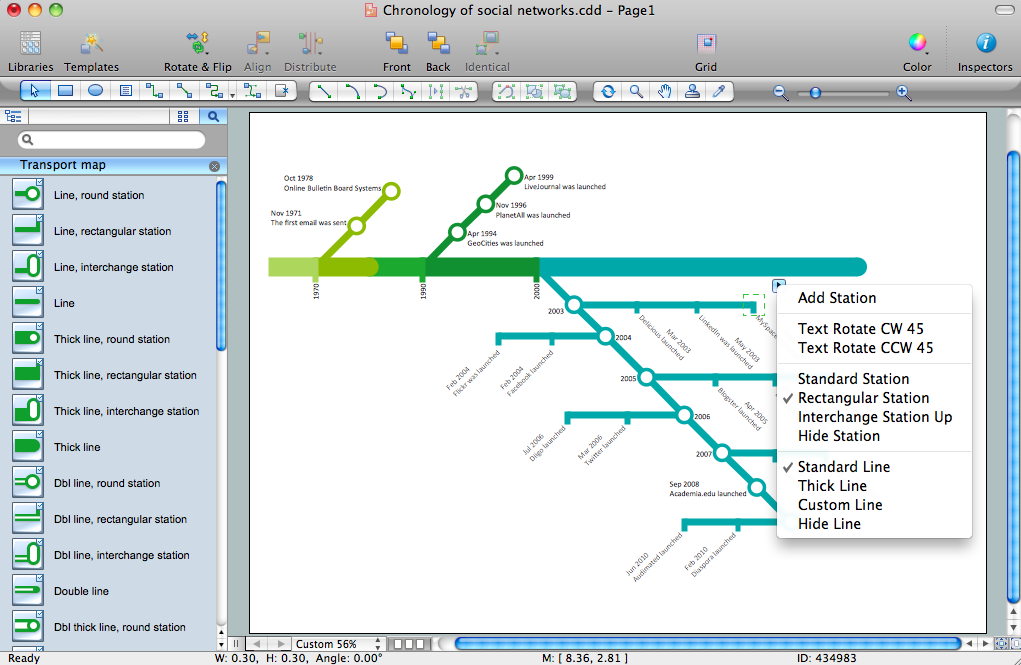
Task: Select the Eyedropper tool
Action: click(x=720, y=91)
